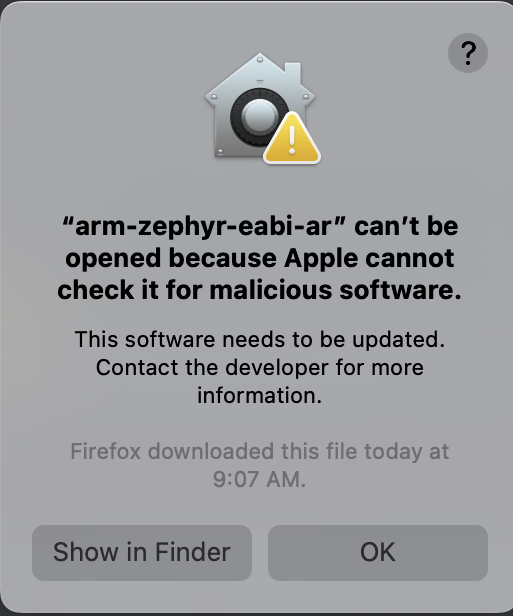Click "can't be" at the headline's first line end
The width and height of the screenshot is (513, 616).
406,227
